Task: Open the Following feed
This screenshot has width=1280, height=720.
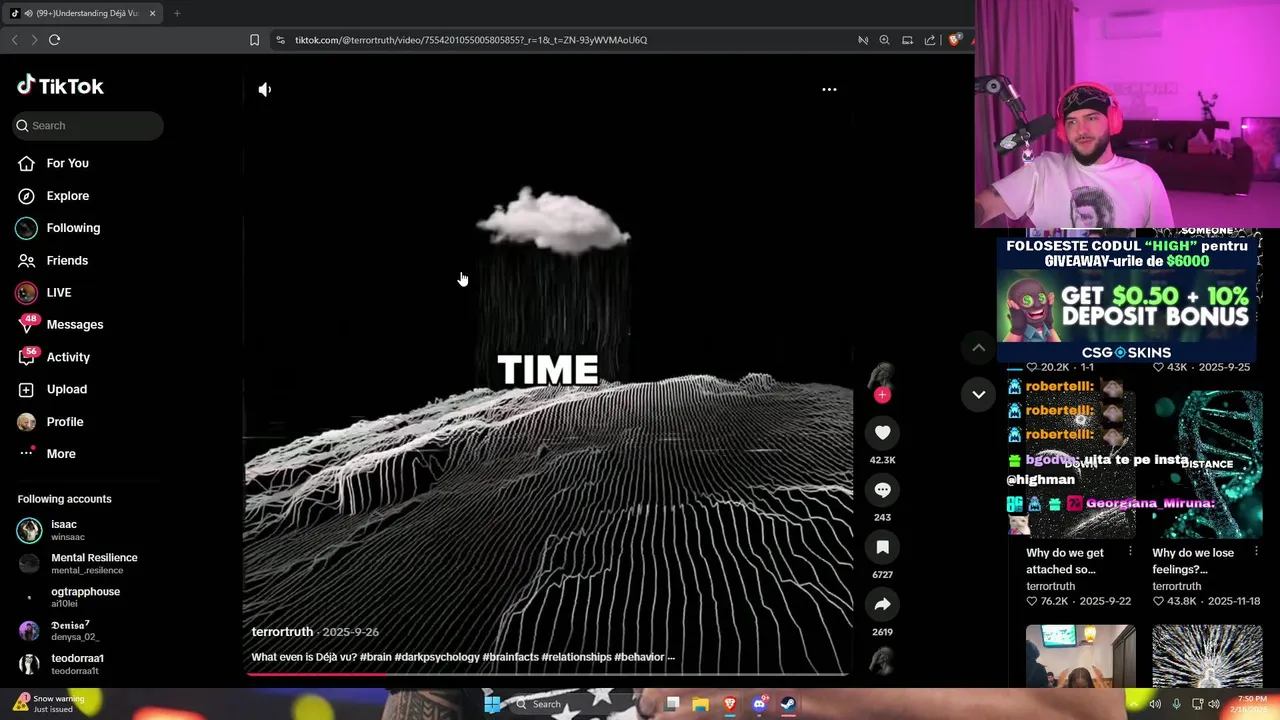Action: [73, 228]
